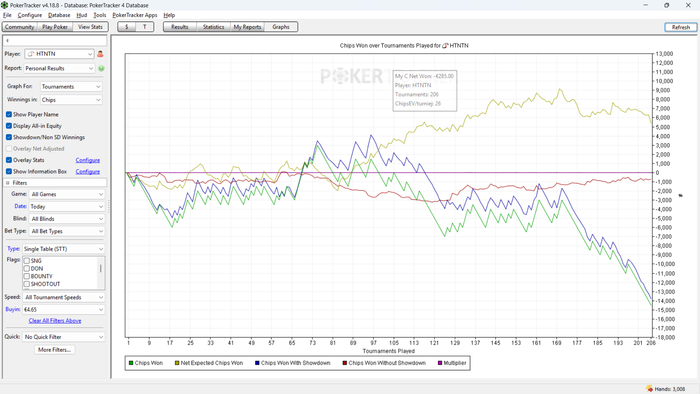Click the Chips Won green legend marker
The height and width of the screenshot is (394, 700).
pyautogui.click(x=131, y=363)
